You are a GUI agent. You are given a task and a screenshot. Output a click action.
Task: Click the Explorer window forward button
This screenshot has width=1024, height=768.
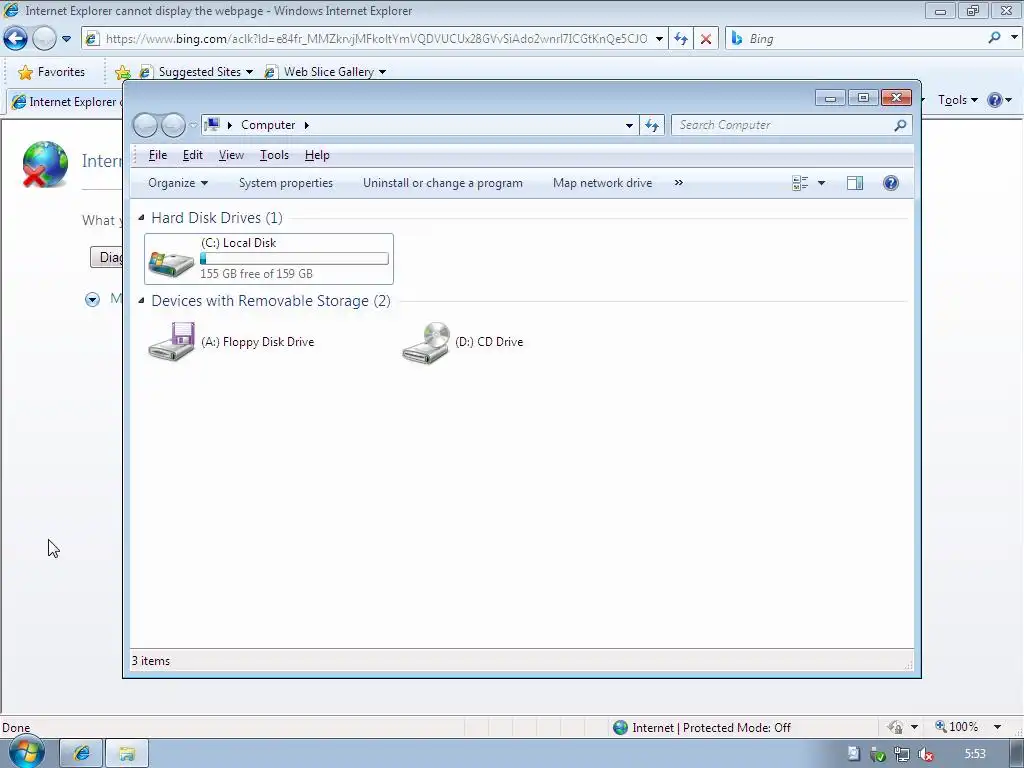coord(173,125)
